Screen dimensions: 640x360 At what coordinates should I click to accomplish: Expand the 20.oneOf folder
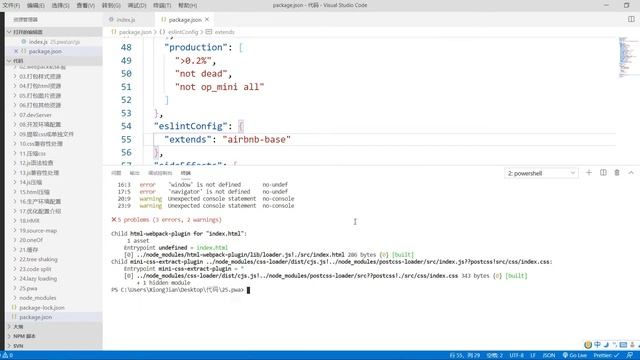pyautogui.click(x=53, y=240)
